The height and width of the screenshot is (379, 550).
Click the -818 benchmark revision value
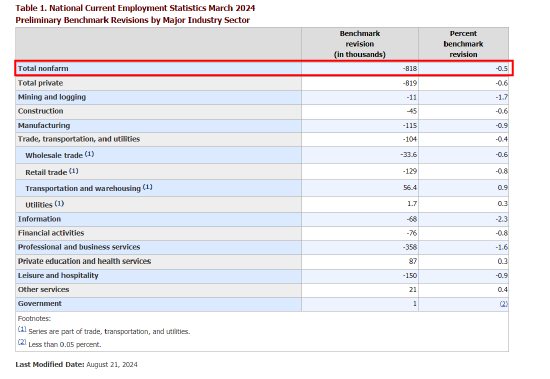pyautogui.click(x=409, y=68)
